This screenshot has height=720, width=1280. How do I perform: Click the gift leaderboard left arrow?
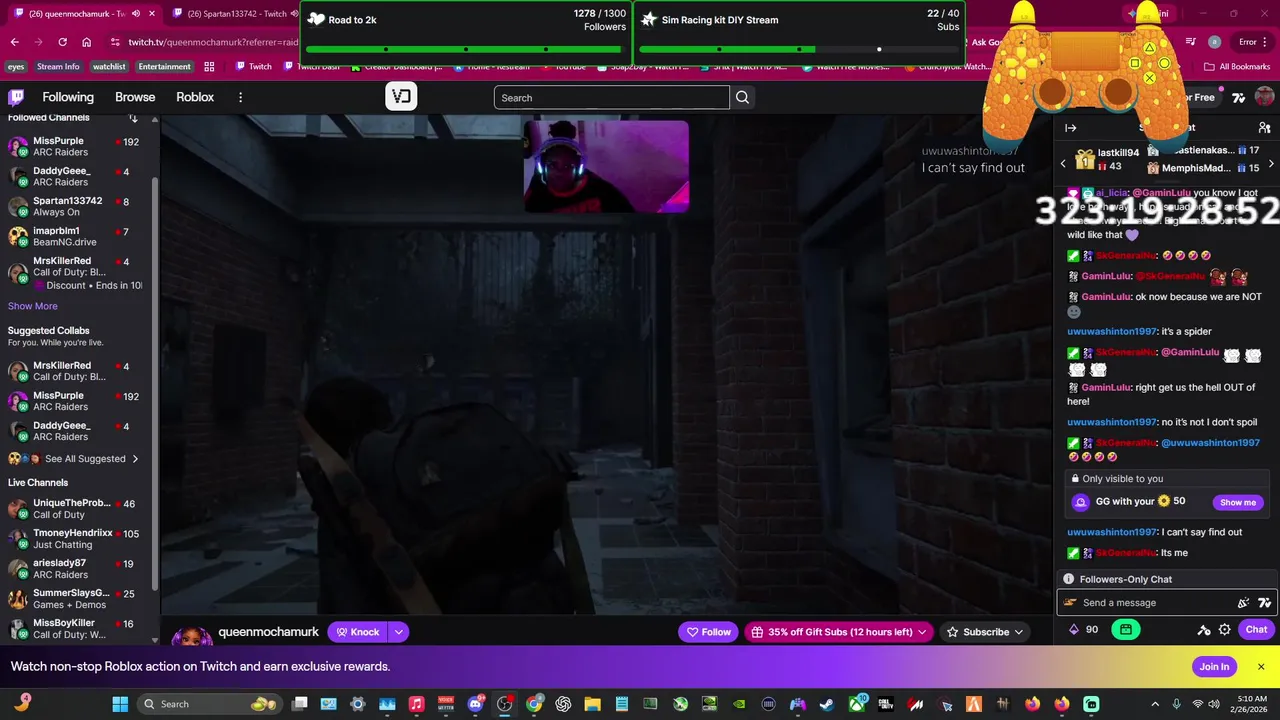click(1063, 163)
